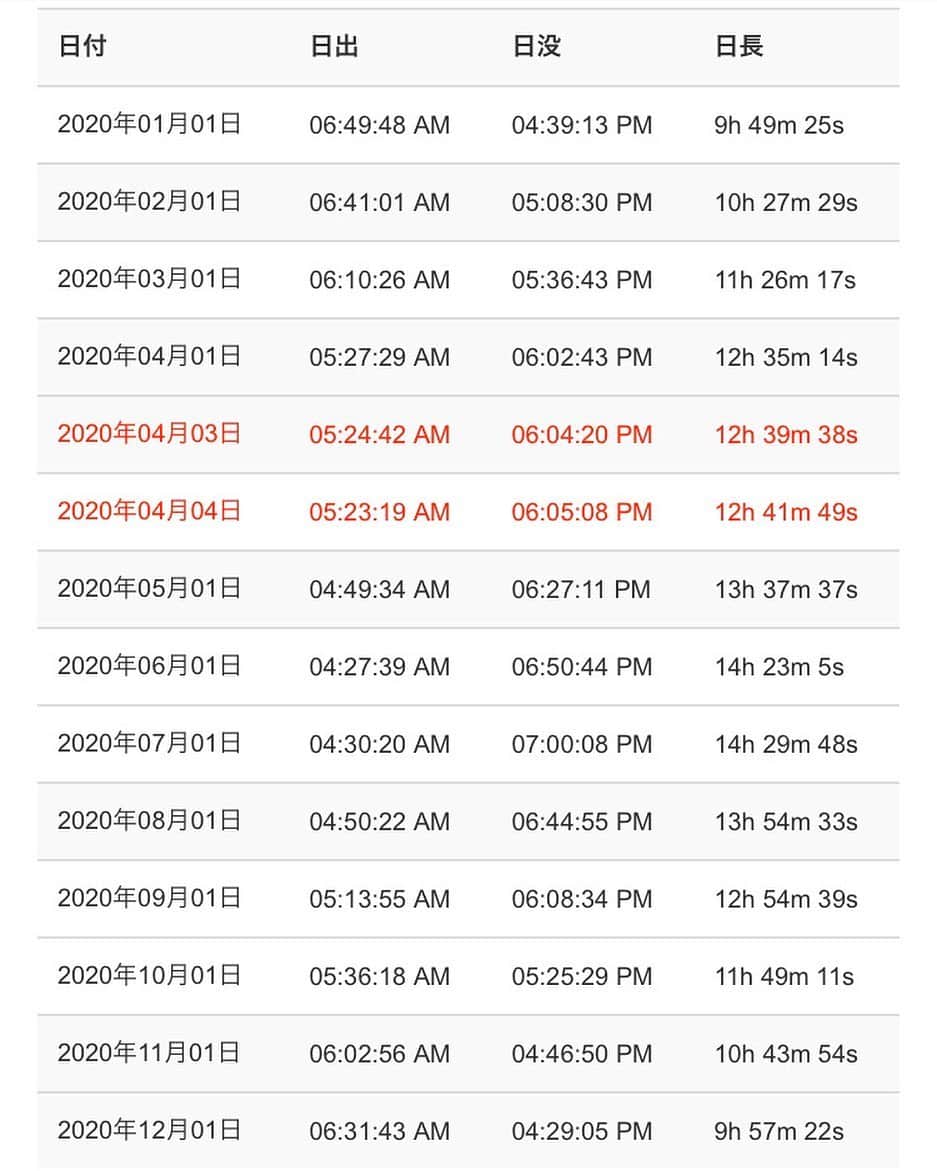Click red sunset time 06:04:20 PM
937x1171 pixels.
pos(582,435)
